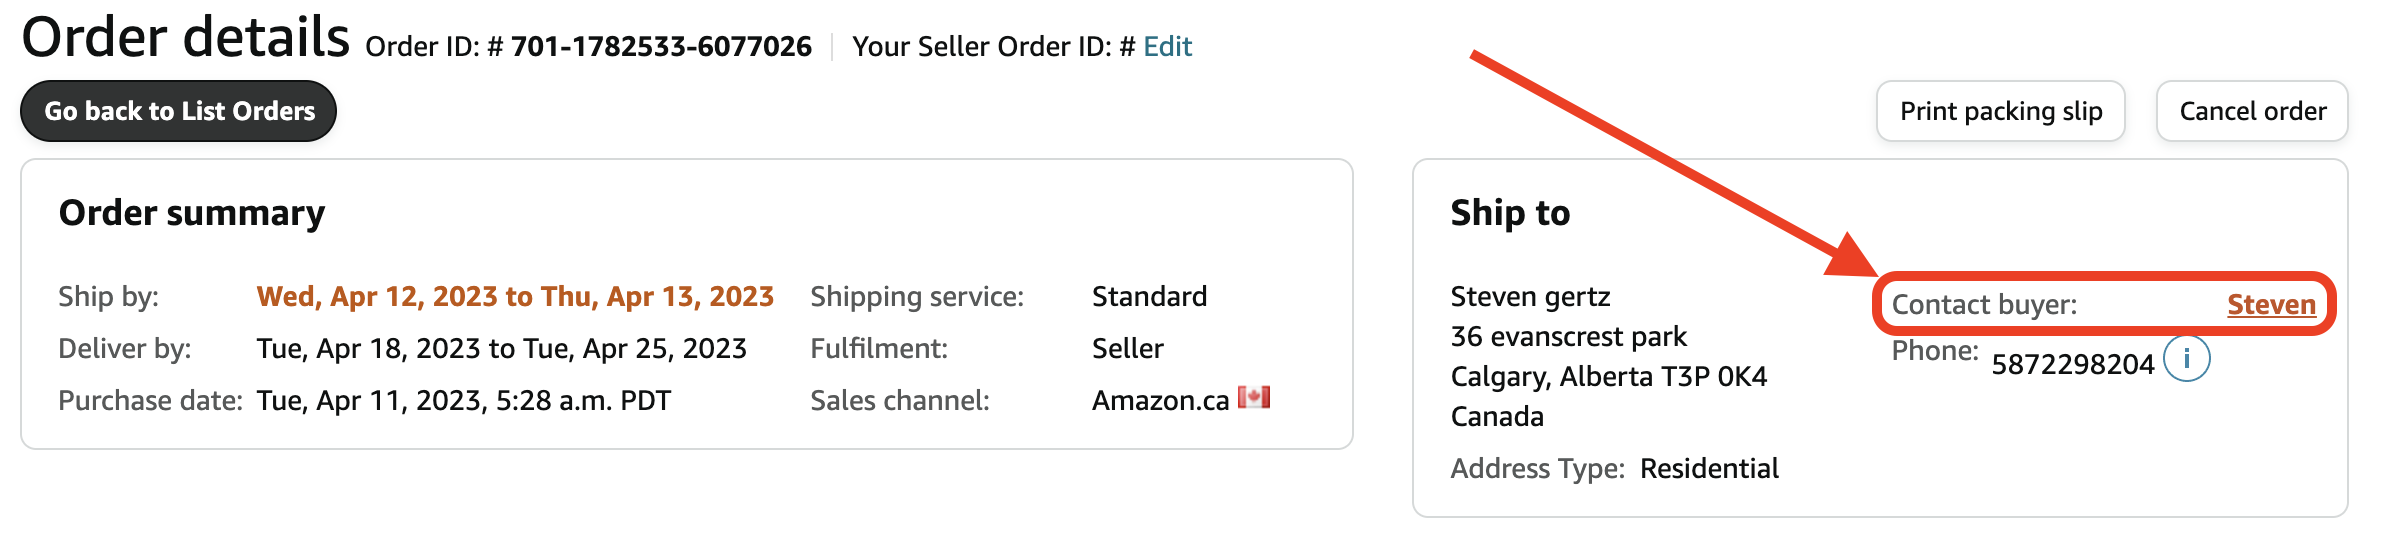Click the recipient name Steven gertz
Viewport: 2384px width, 554px height.
pyautogui.click(x=1530, y=296)
